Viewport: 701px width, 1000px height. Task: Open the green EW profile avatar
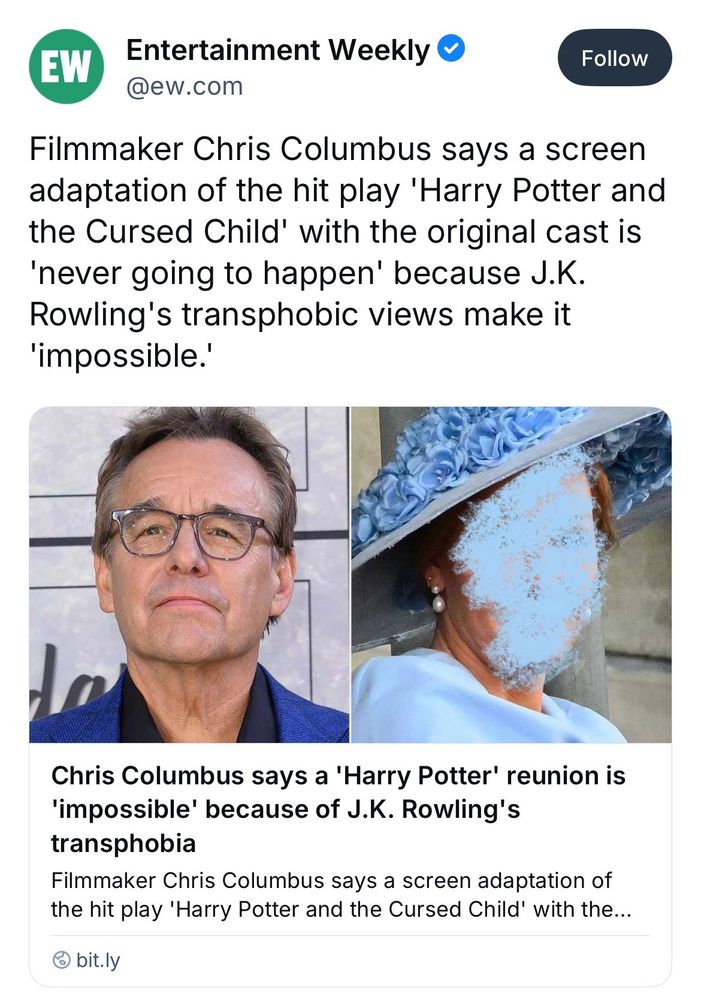[66, 66]
